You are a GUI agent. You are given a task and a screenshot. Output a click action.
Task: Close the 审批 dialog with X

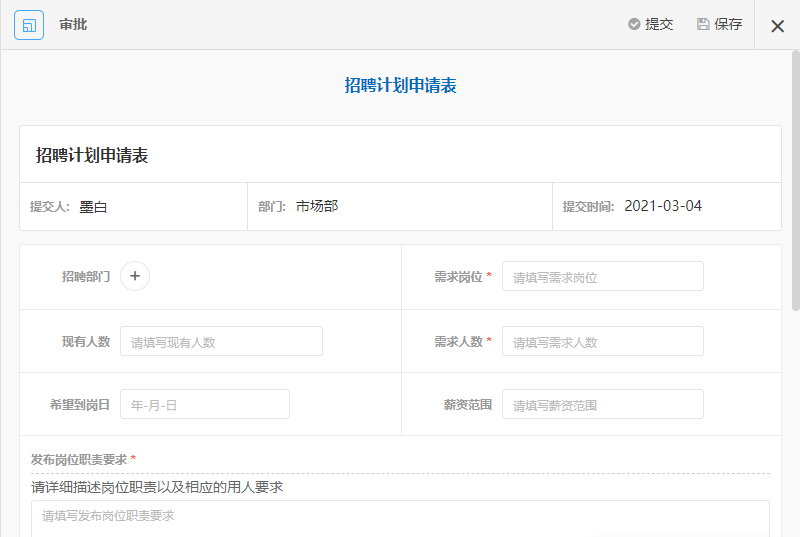click(x=777, y=26)
